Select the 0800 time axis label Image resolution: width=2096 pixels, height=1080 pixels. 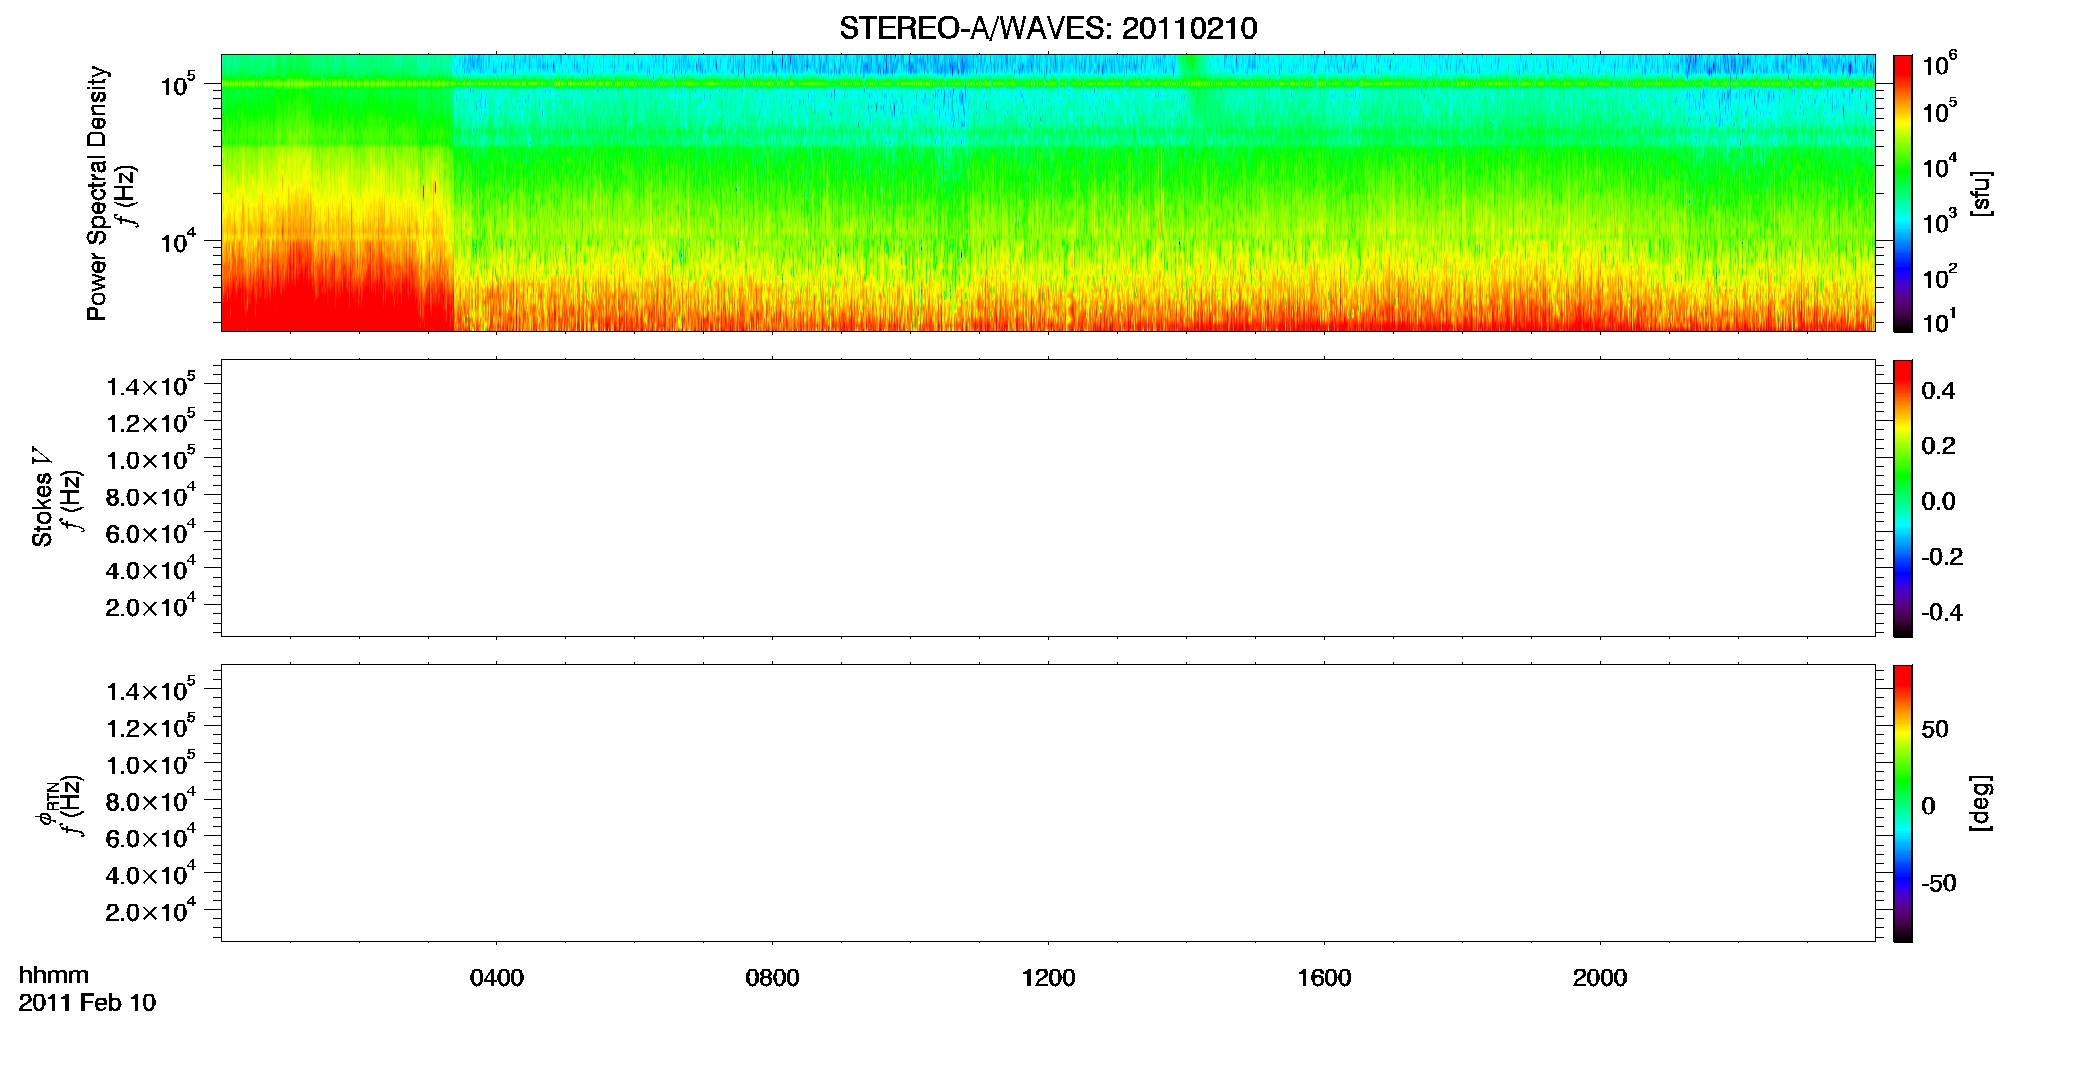772,977
